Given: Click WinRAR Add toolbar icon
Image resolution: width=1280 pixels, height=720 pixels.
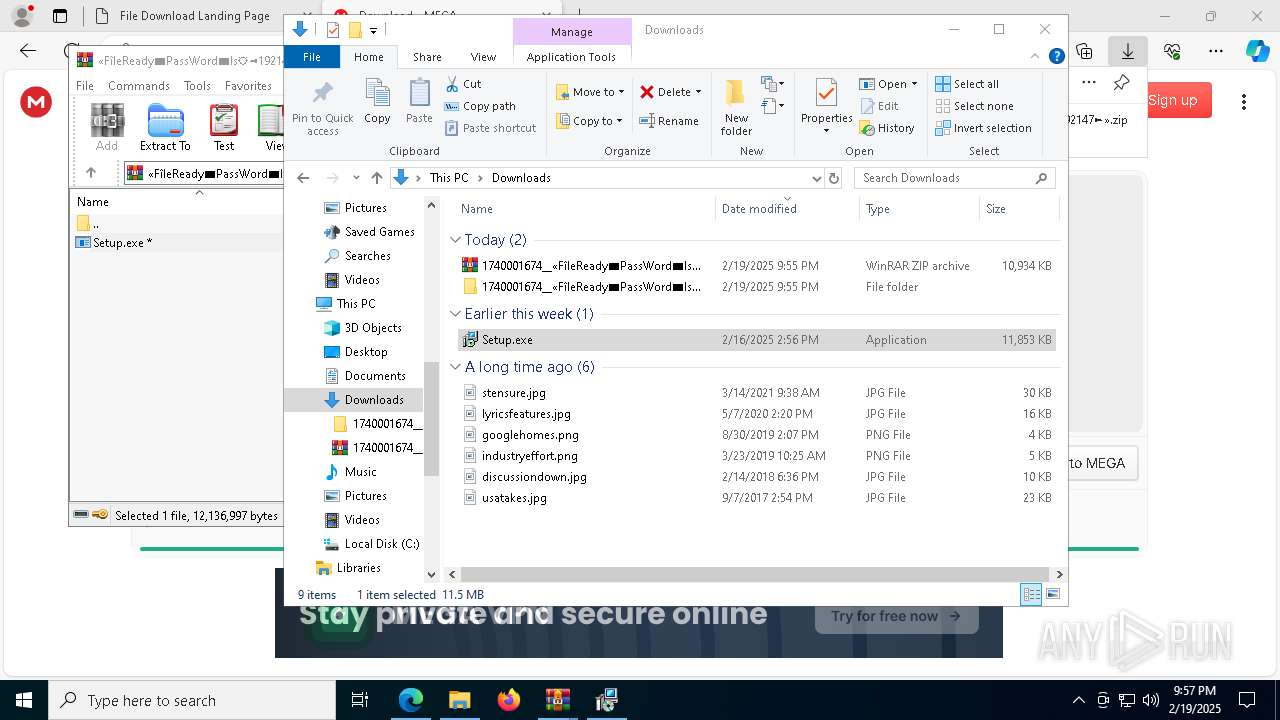Looking at the screenshot, I should [x=107, y=127].
